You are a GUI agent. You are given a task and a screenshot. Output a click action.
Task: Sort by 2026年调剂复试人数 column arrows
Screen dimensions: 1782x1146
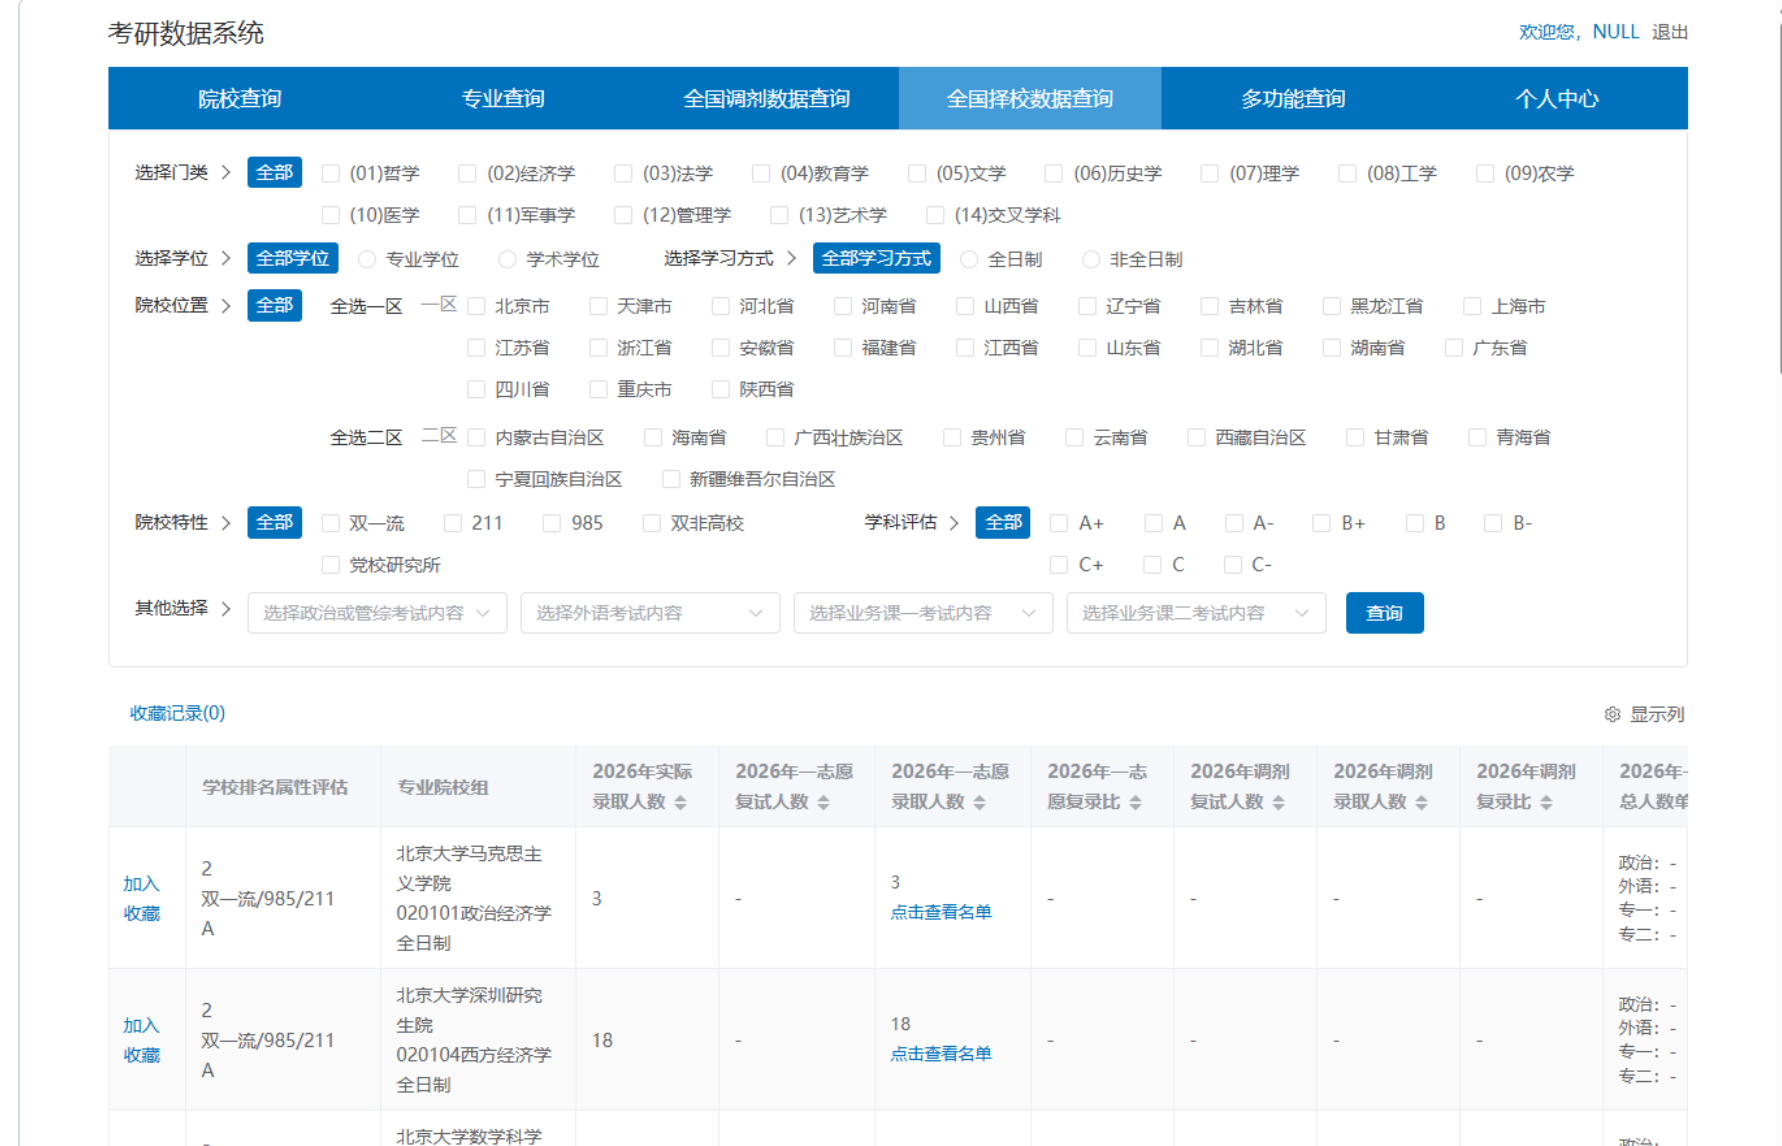pos(1279,802)
